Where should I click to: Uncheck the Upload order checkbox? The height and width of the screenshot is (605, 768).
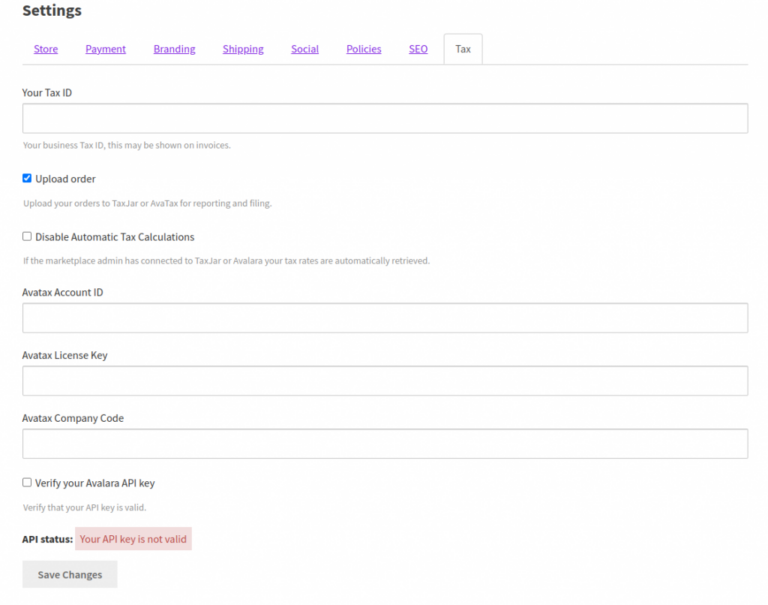pos(27,179)
